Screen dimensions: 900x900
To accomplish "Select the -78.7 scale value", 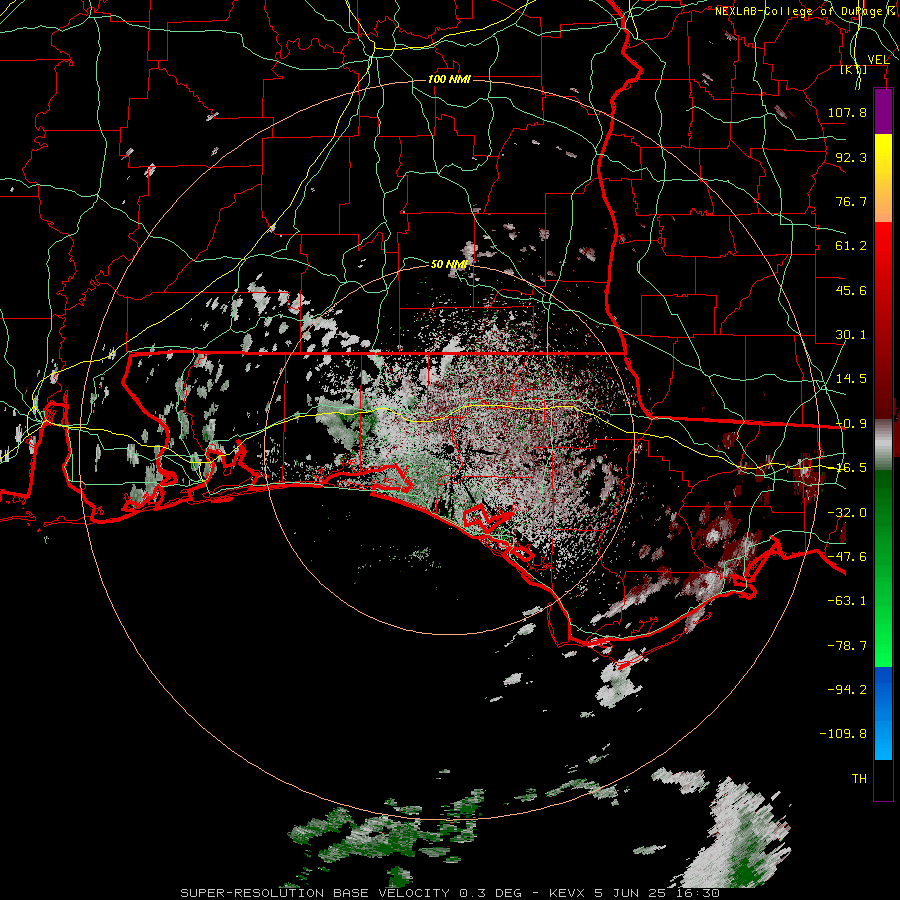I will click(x=847, y=646).
